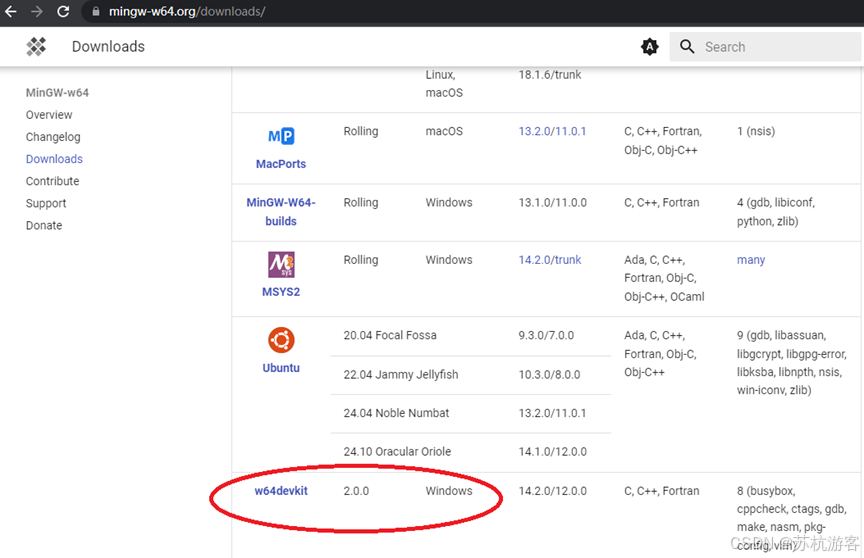Click the '2.0.0' w64devkit version text
Screen dimensions: 864x558
click(357, 491)
